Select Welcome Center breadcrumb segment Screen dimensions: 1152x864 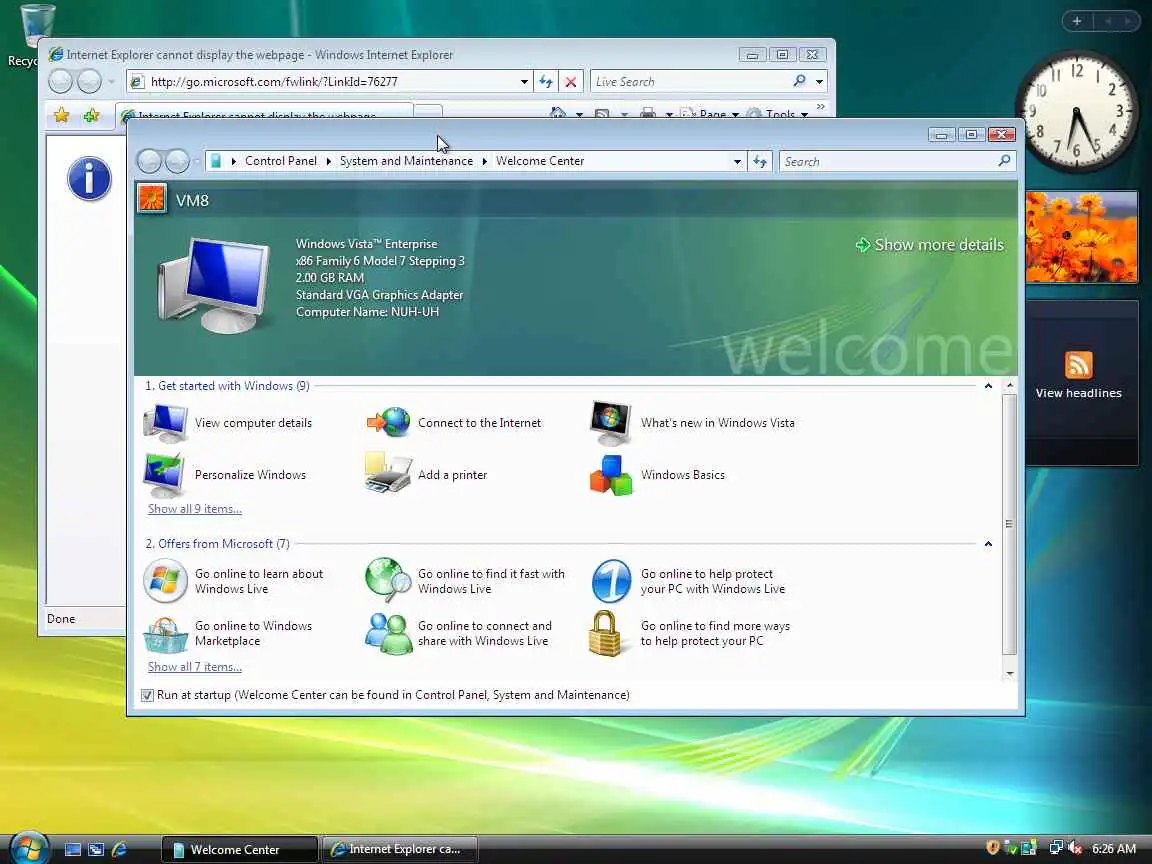click(540, 161)
